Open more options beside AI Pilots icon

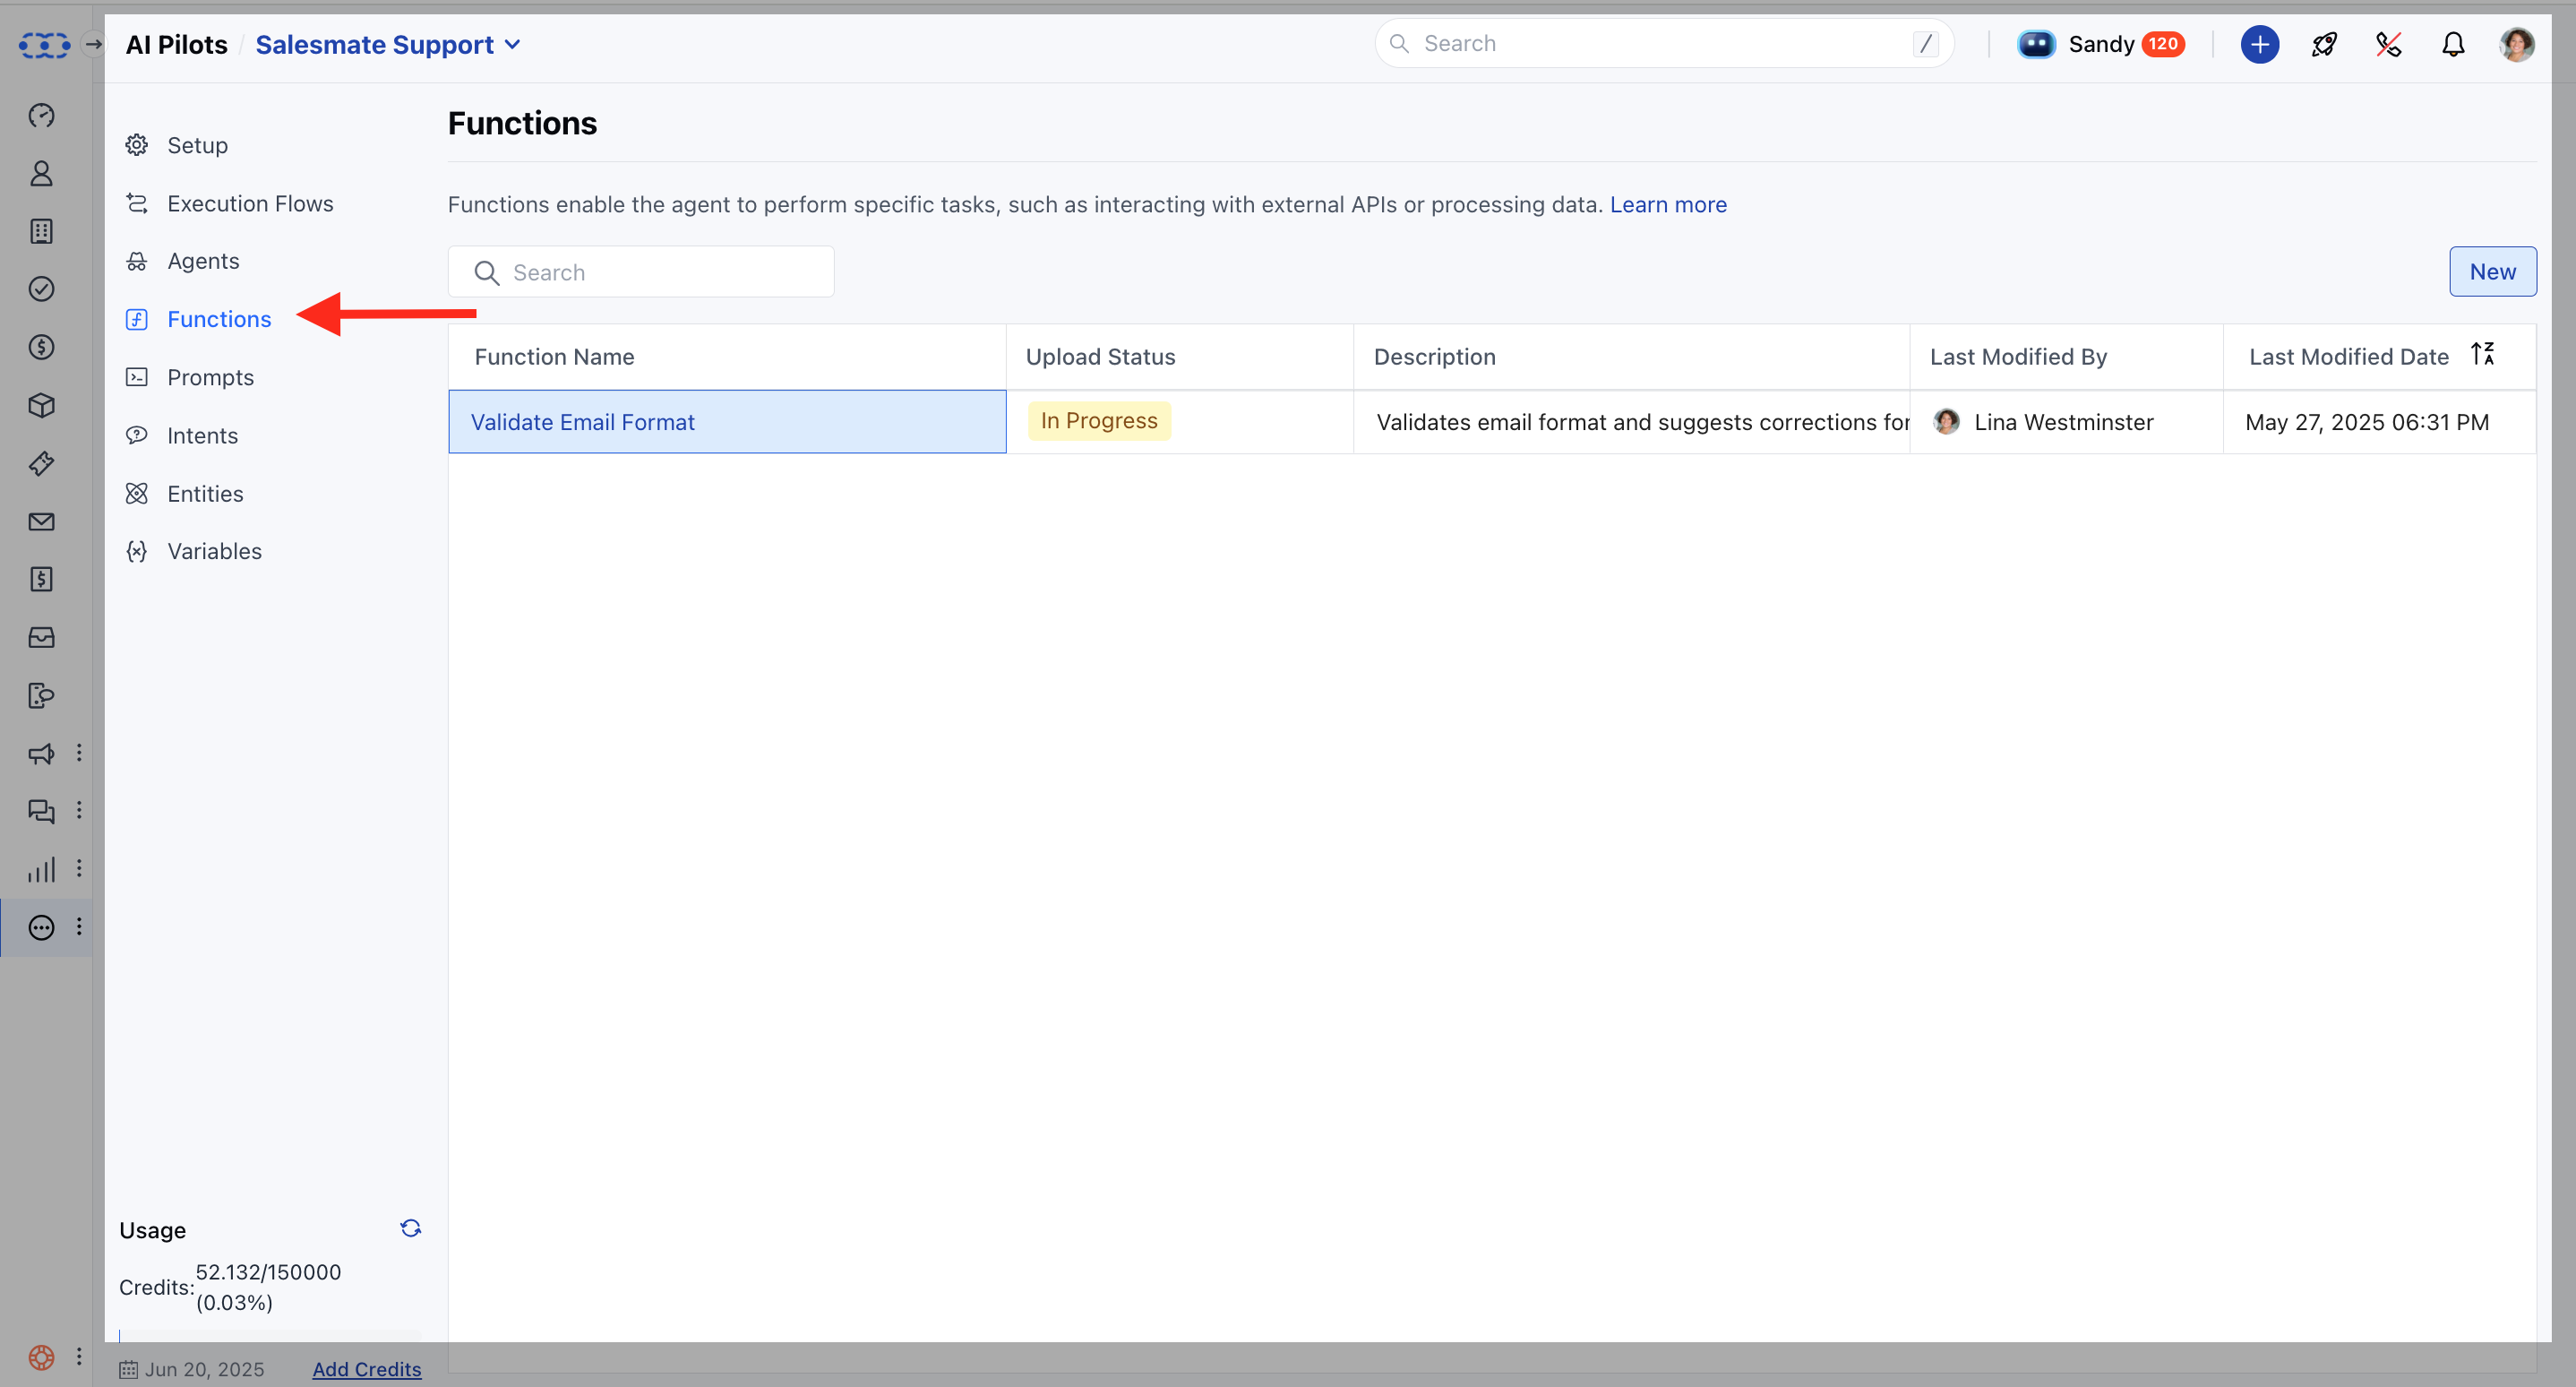point(79,926)
